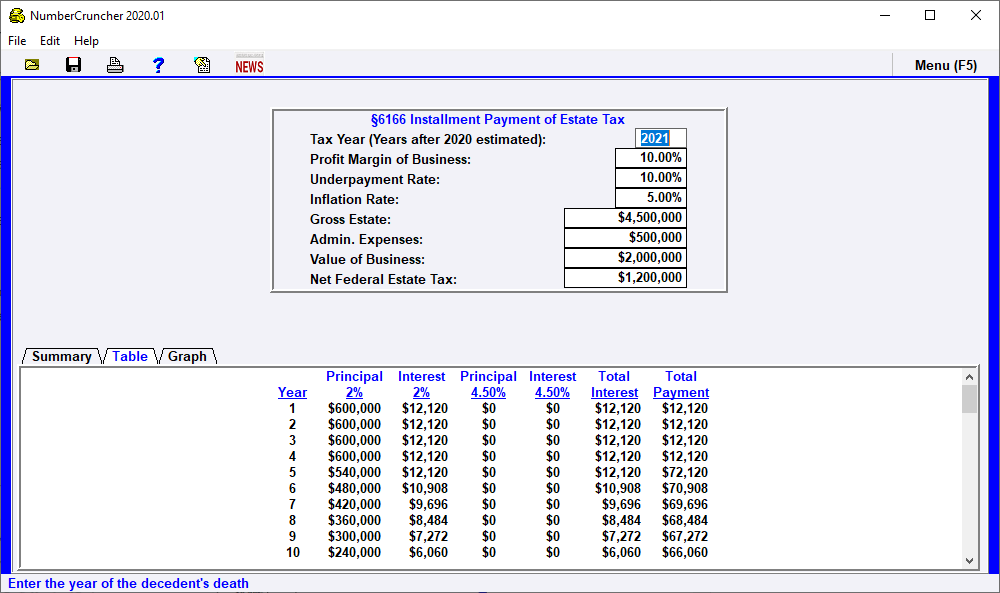Click the Total Payment column header
The image size is (1000, 593).
[681, 384]
